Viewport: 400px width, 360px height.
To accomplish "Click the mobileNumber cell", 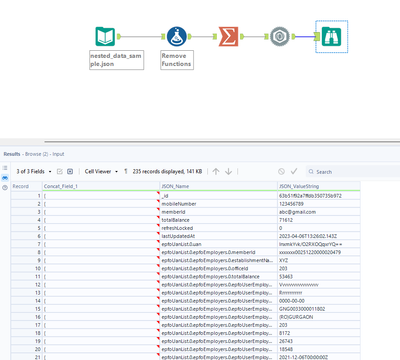I will coord(219,204).
